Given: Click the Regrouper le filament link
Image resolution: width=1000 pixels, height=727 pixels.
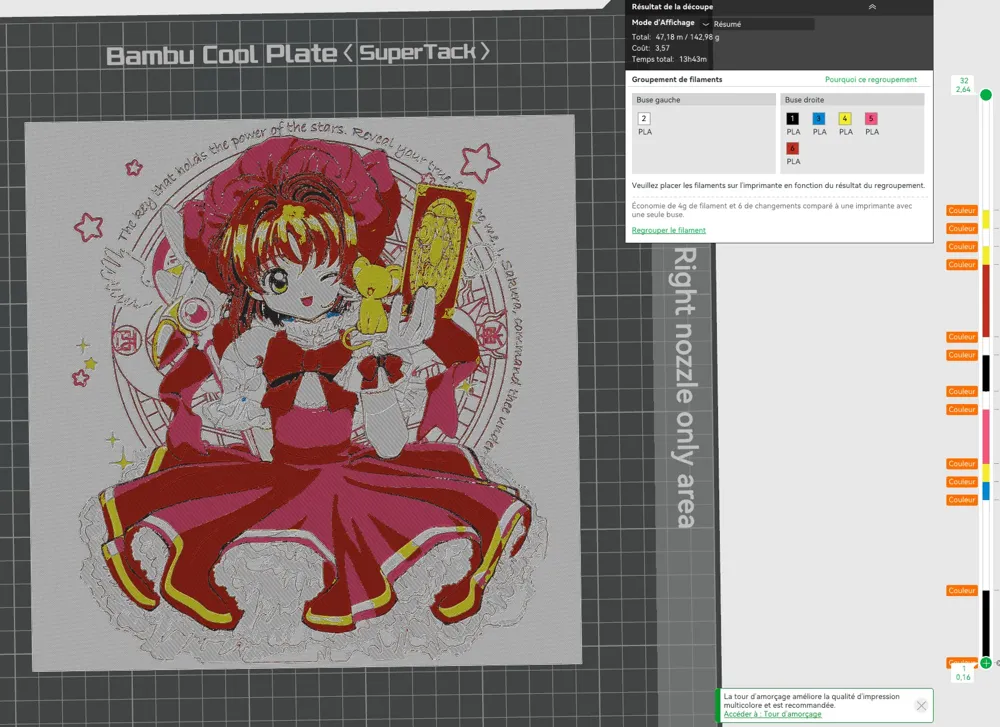Looking at the screenshot, I should click(x=668, y=230).
